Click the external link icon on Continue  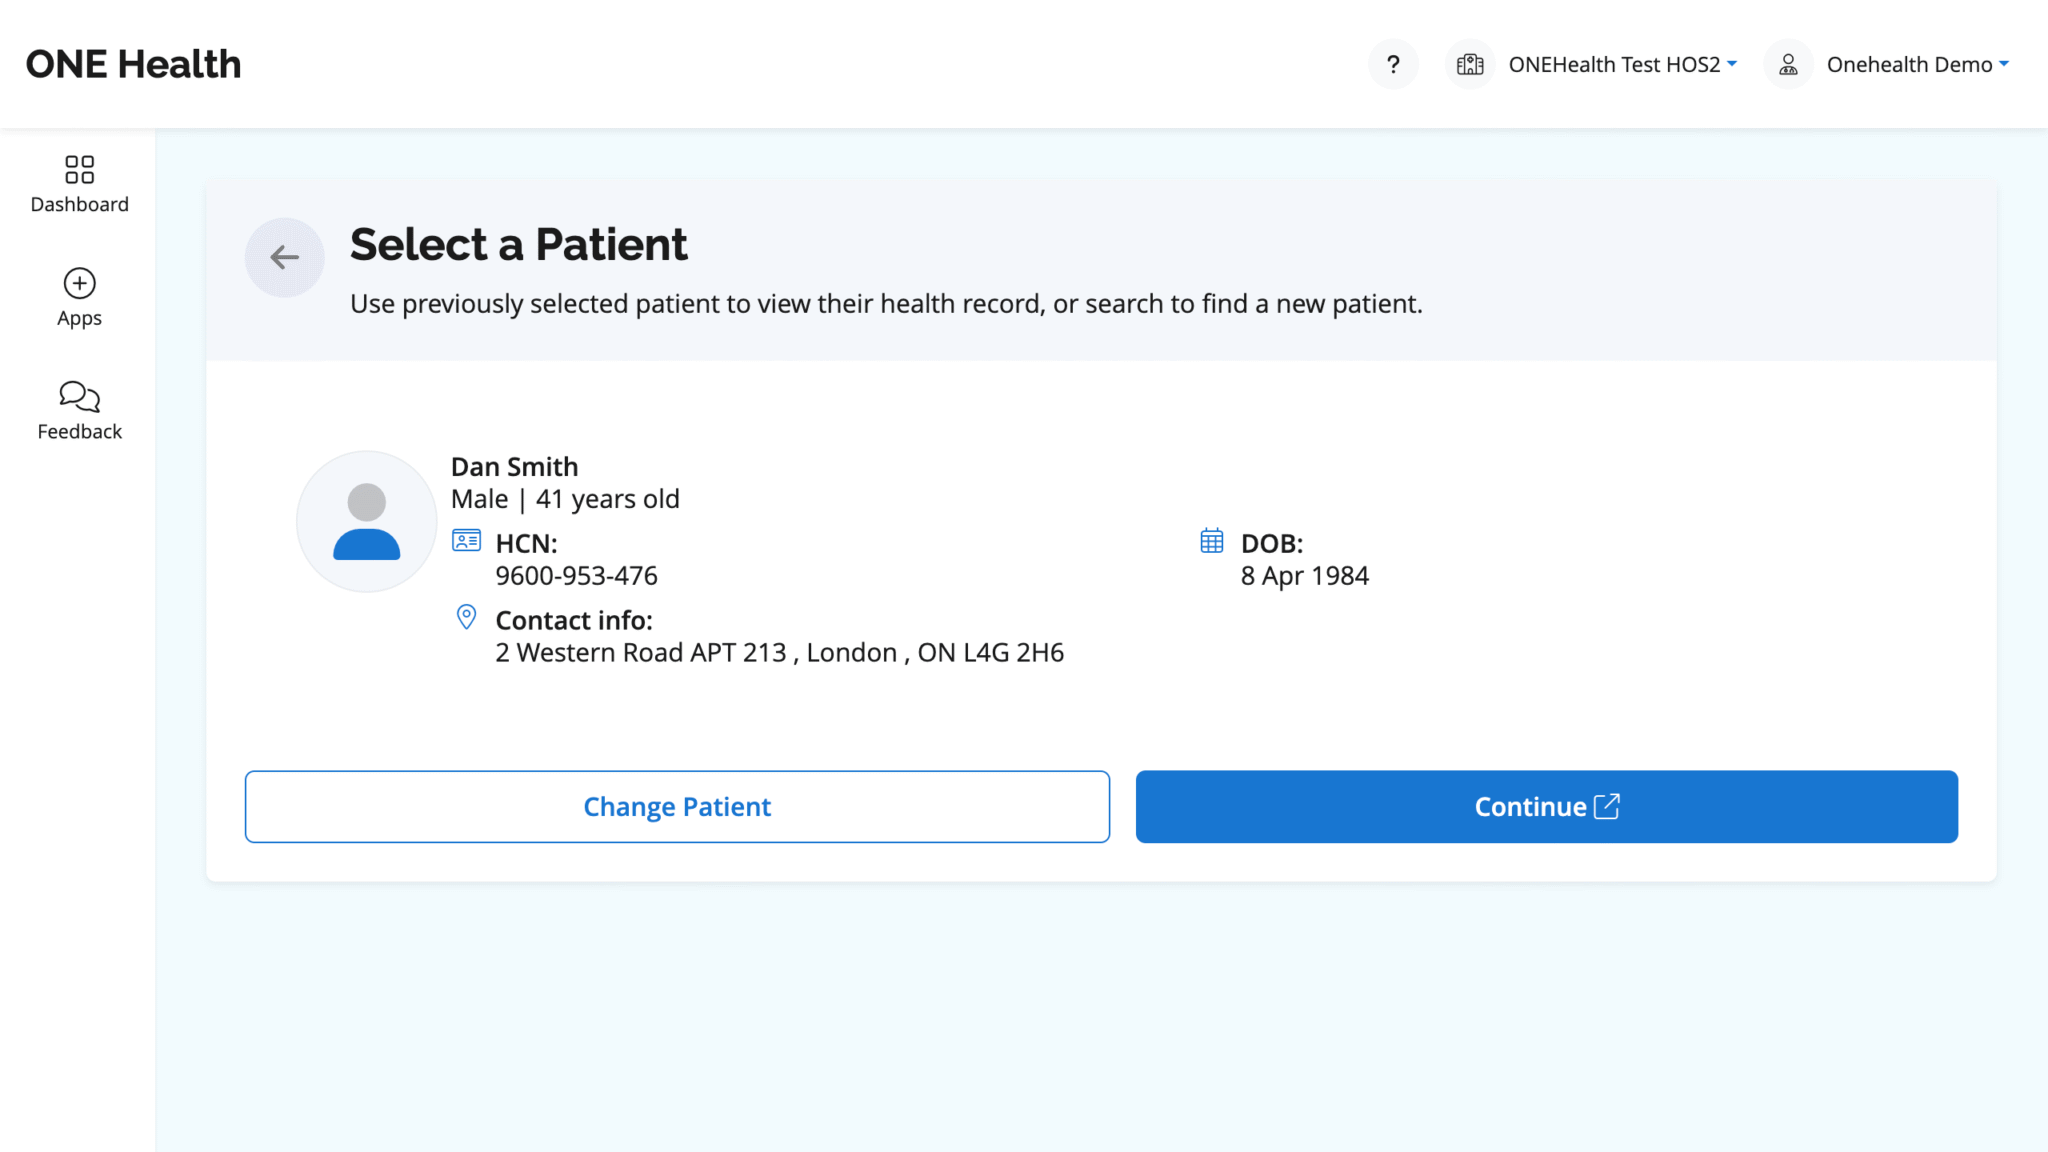click(x=1606, y=806)
